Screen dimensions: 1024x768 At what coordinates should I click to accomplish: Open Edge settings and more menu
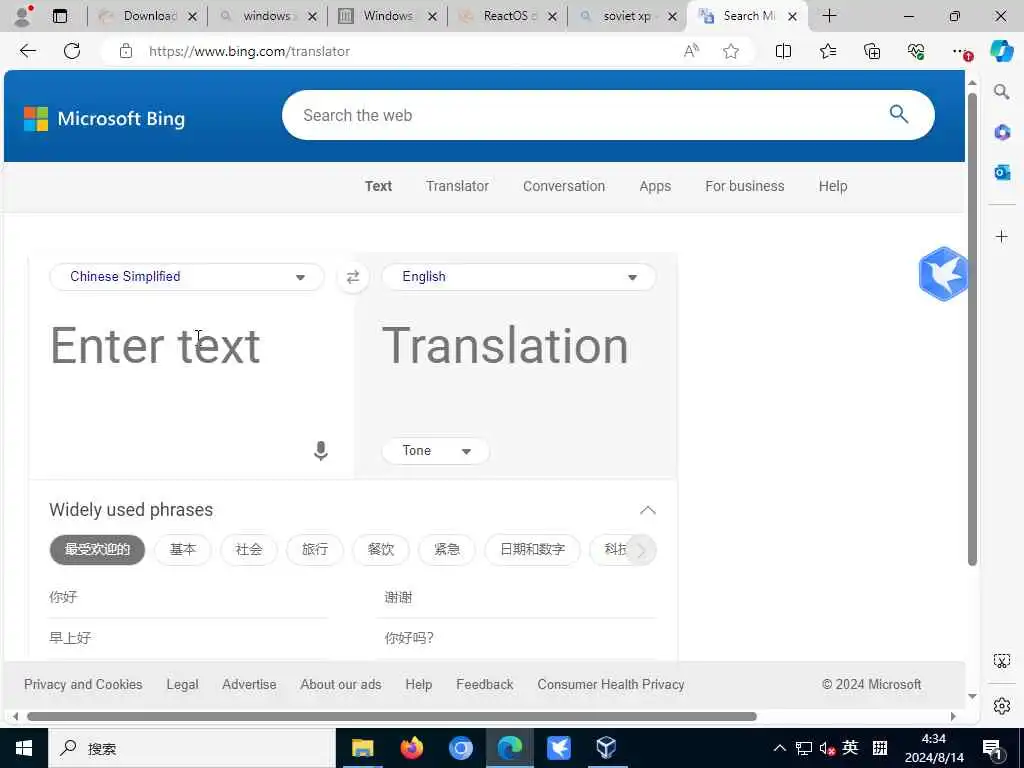click(x=960, y=51)
